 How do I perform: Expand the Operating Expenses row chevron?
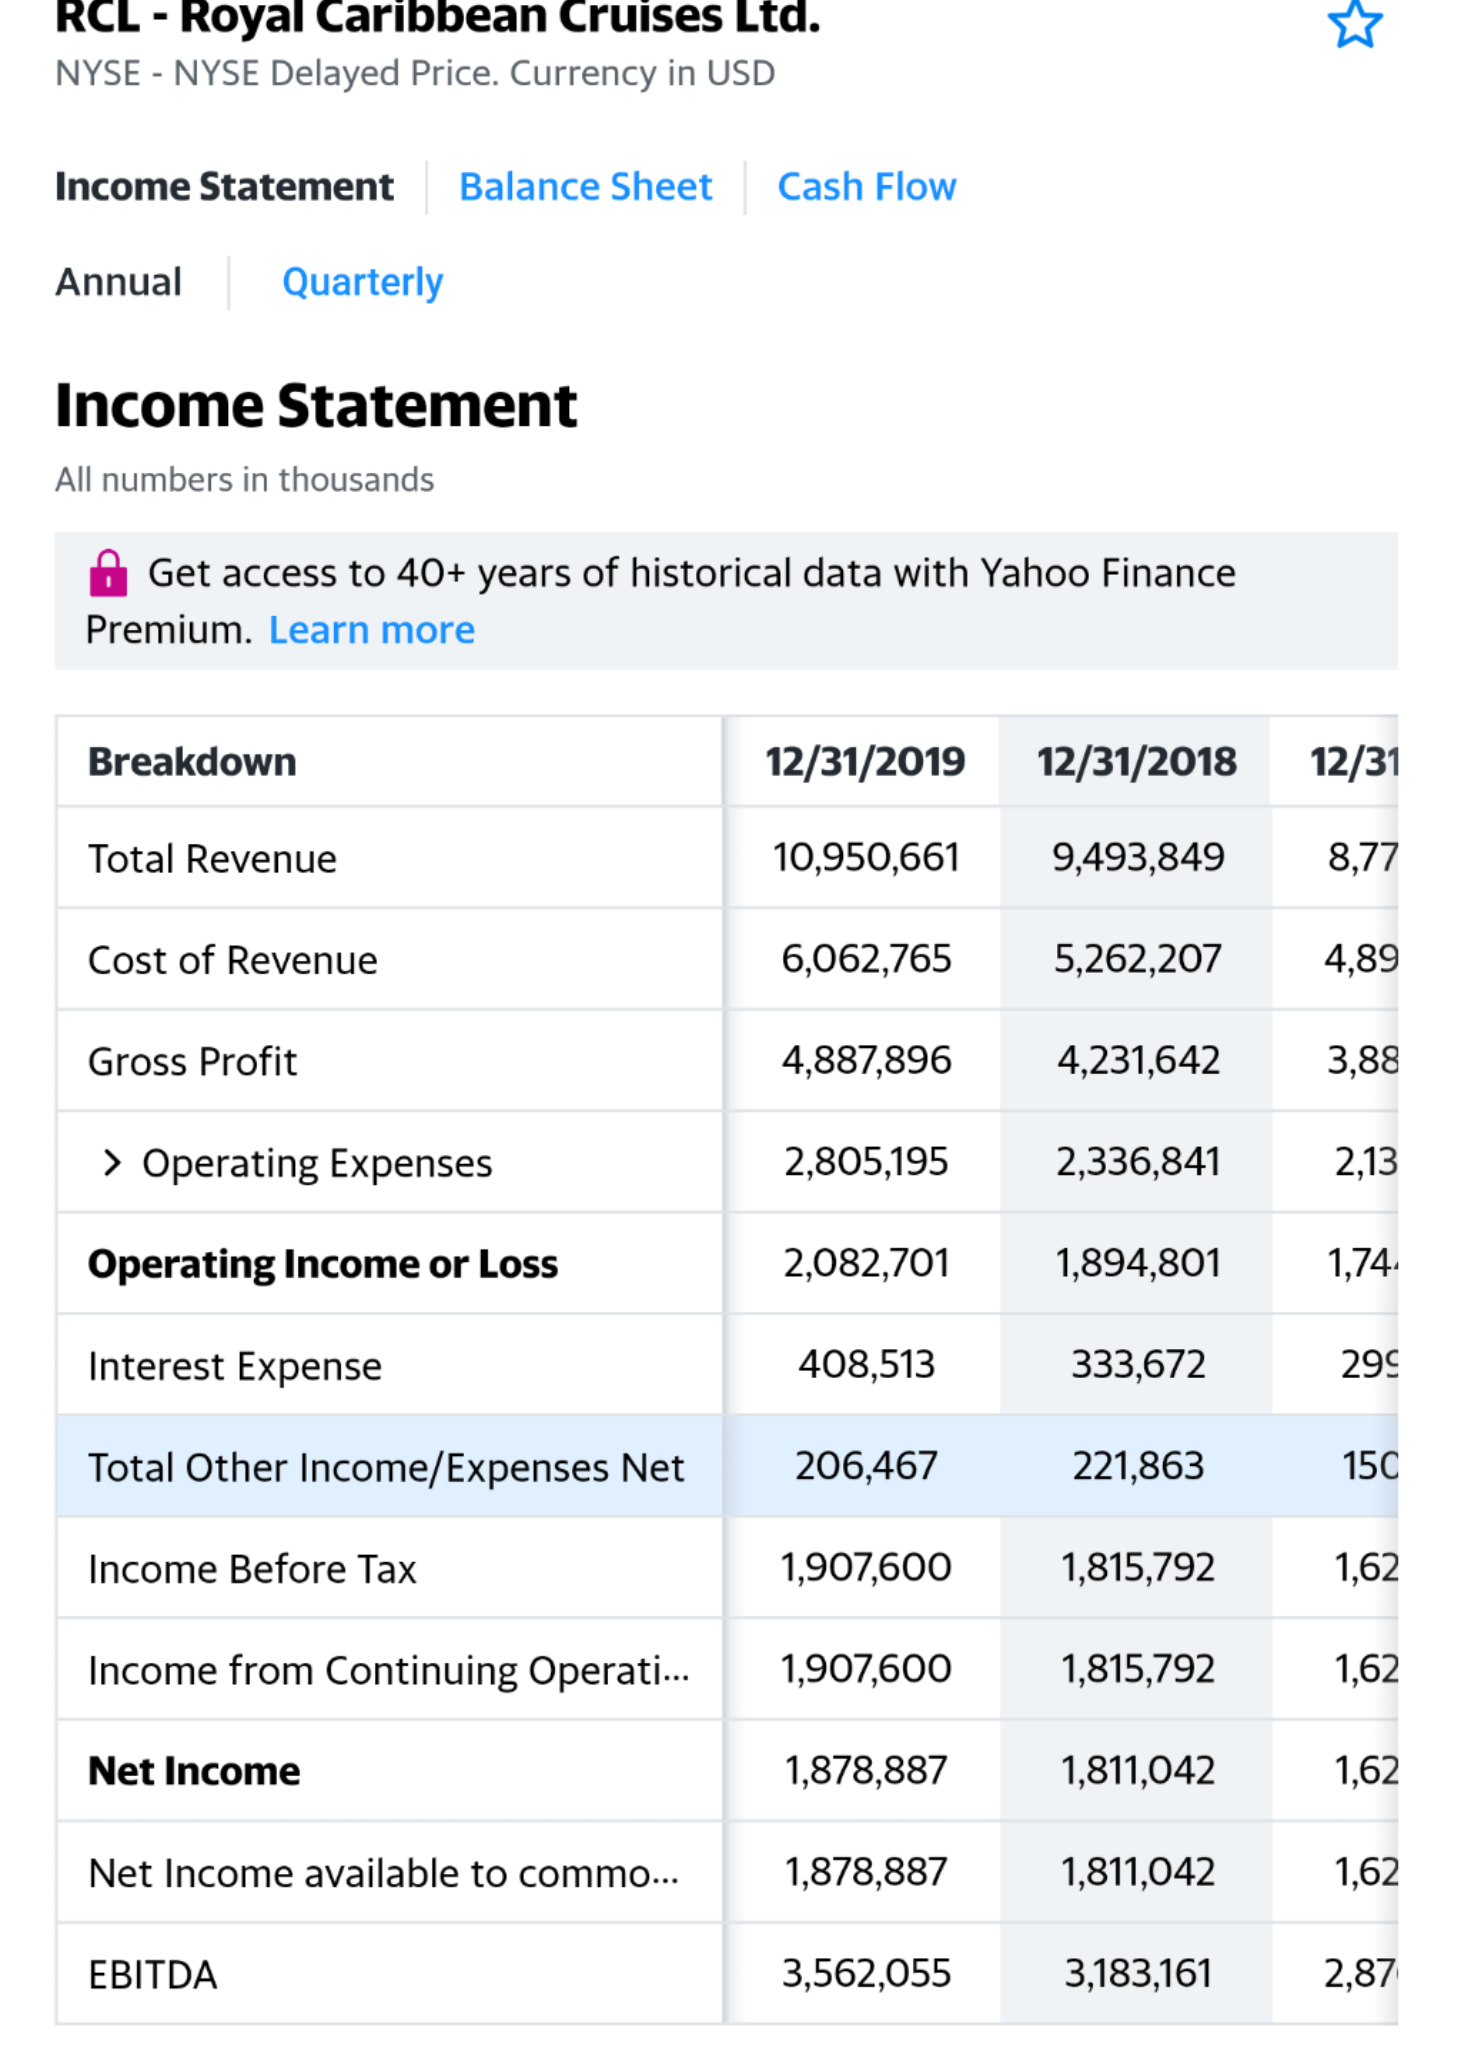(x=112, y=1162)
